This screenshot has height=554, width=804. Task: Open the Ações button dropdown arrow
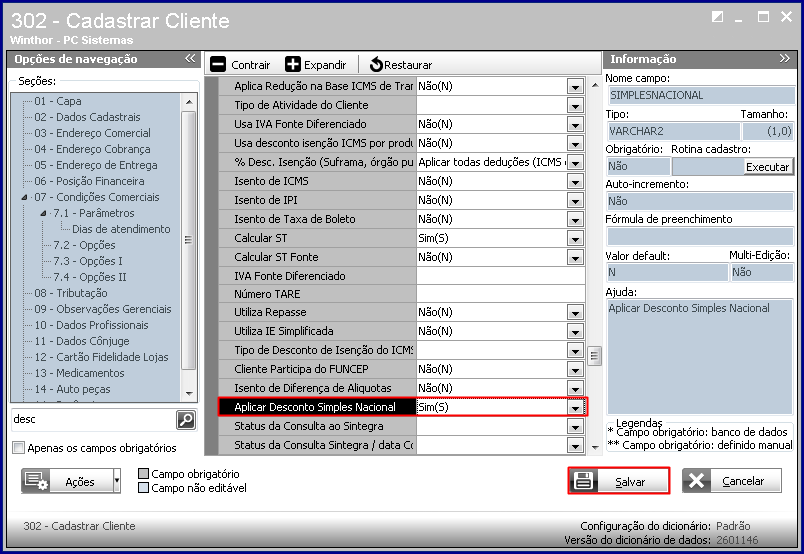coord(116,481)
